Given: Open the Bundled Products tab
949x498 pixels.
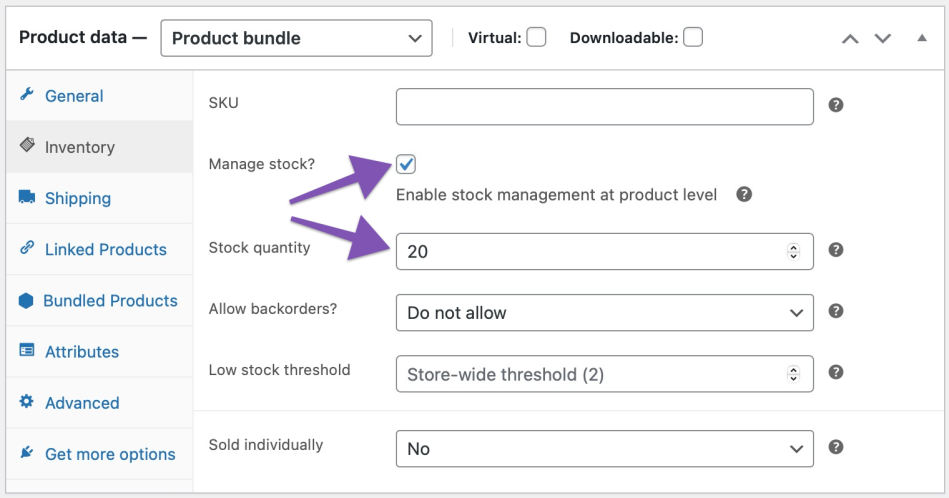Looking at the screenshot, I should coord(110,301).
